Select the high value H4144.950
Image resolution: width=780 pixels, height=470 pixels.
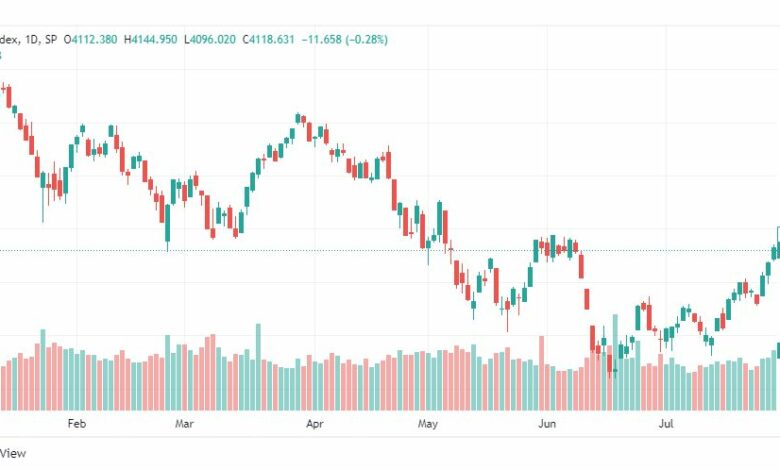point(150,39)
